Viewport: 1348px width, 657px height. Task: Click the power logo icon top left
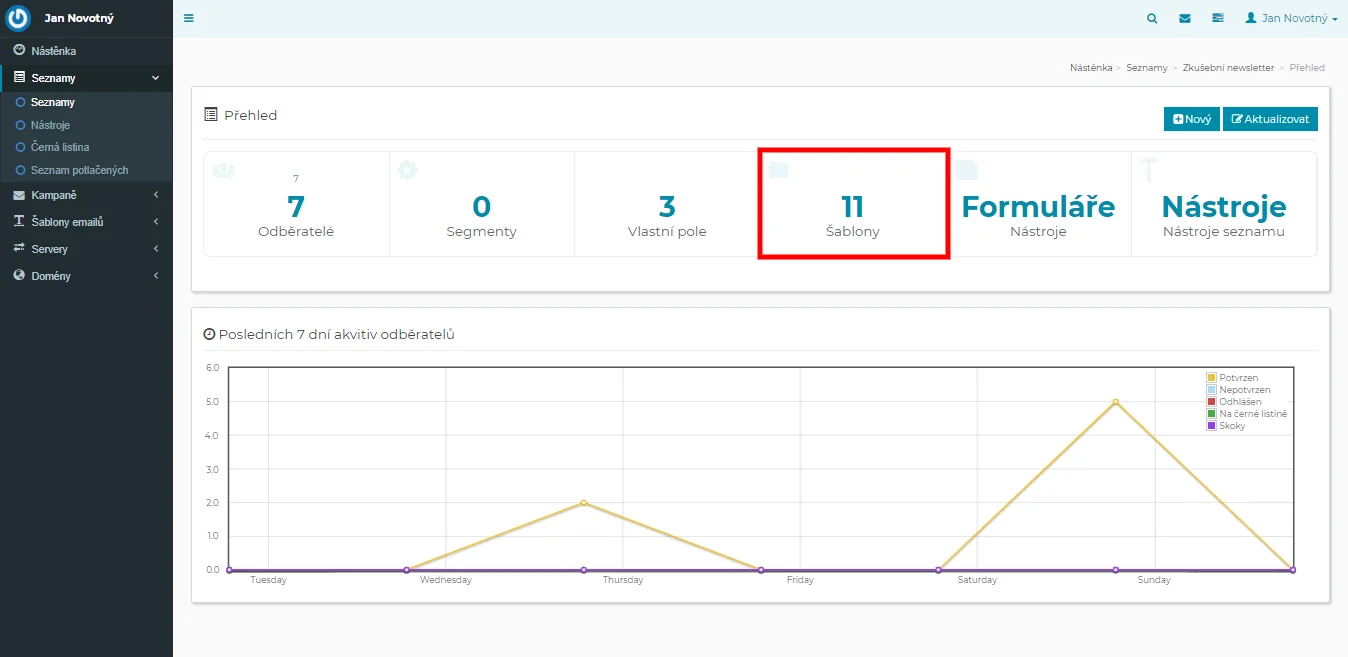19,18
